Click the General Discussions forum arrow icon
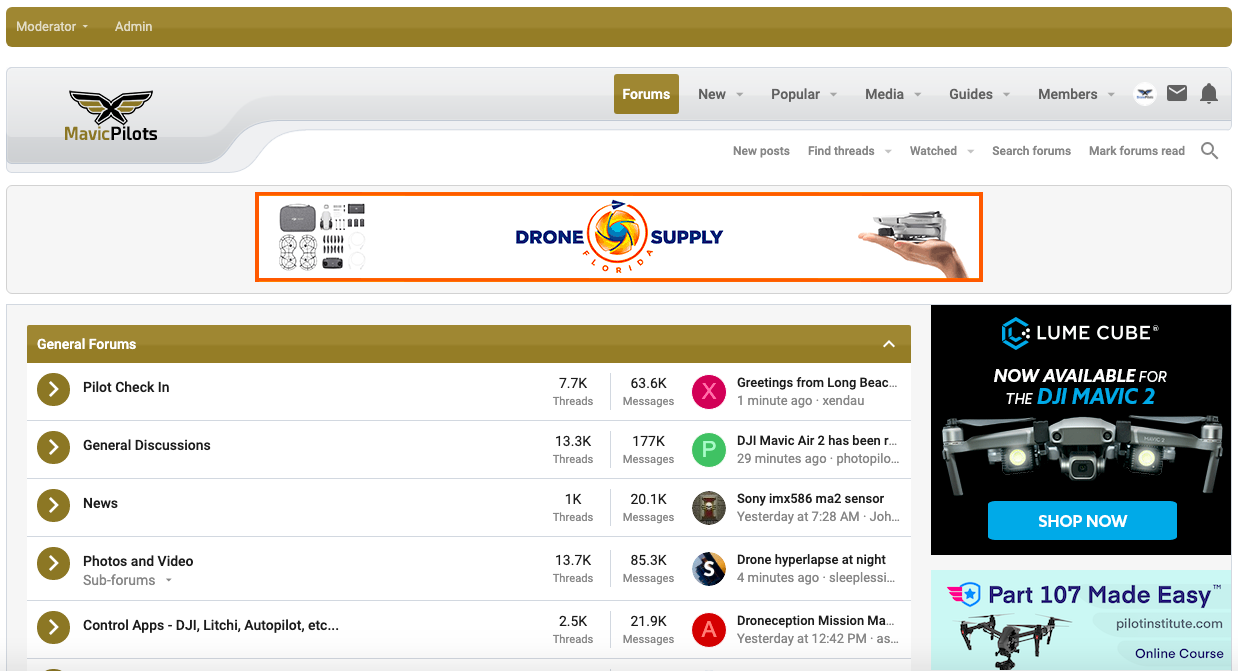1238x671 pixels. pos(53,447)
